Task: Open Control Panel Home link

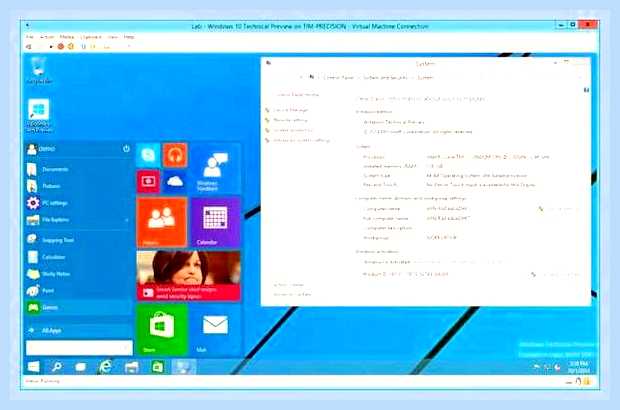Action: (297, 95)
